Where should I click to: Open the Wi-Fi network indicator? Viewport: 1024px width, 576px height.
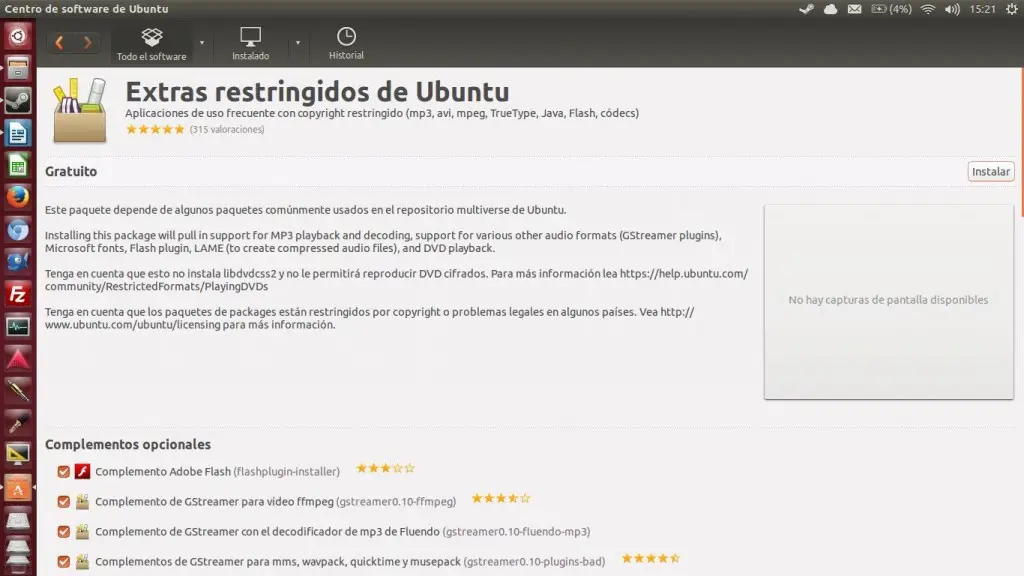click(928, 9)
